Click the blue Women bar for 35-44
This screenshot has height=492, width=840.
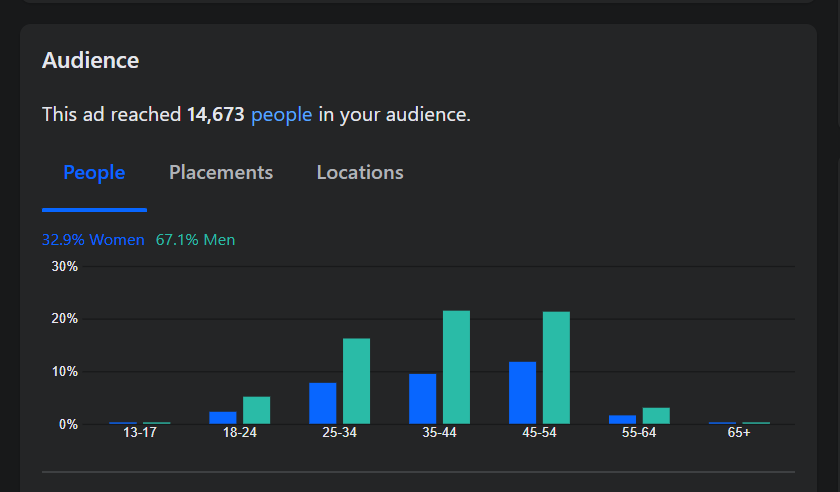[423, 399]
